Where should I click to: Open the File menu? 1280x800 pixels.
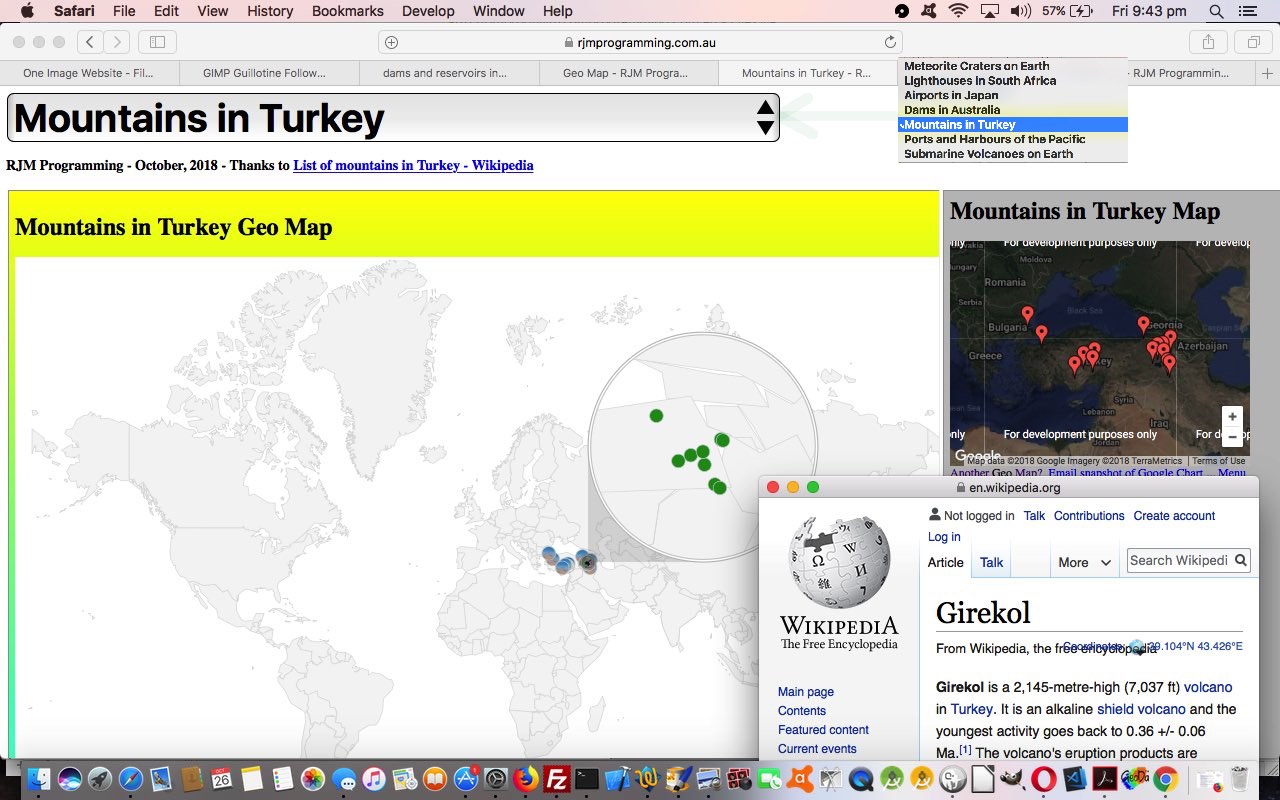[x=124, y=11]
